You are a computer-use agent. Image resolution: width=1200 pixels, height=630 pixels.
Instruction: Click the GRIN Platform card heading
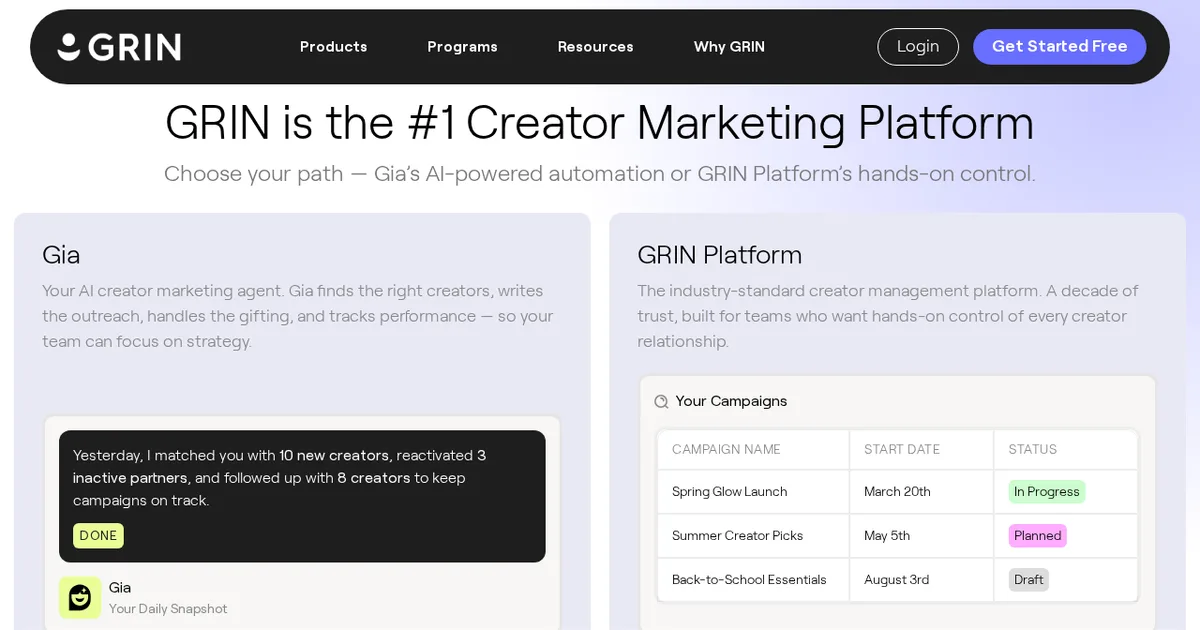[719, 255]
